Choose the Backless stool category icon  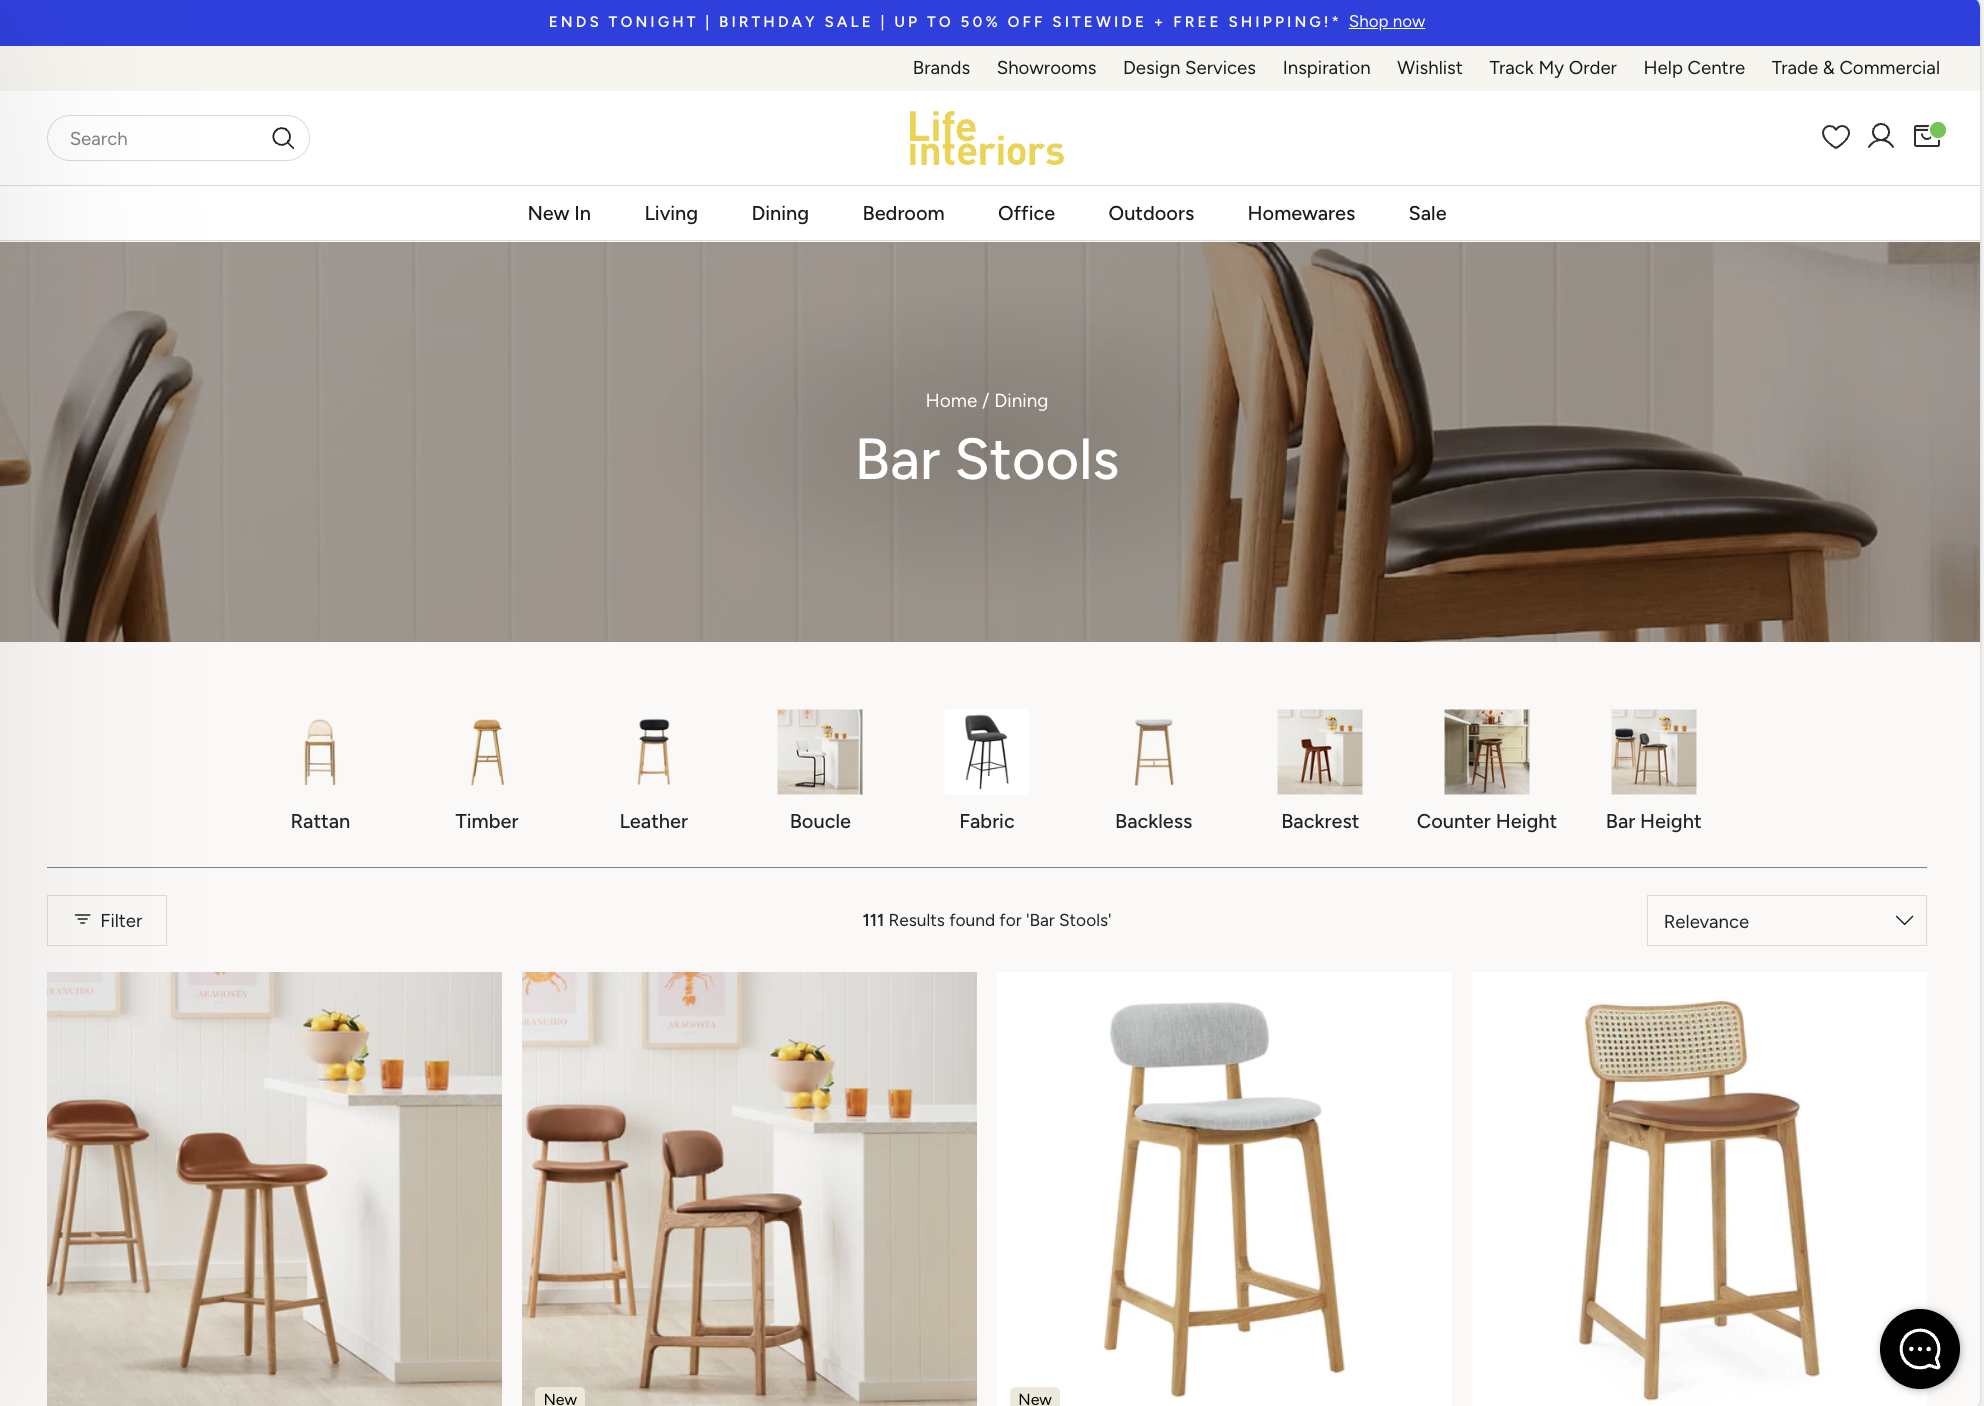(1153, 752)
